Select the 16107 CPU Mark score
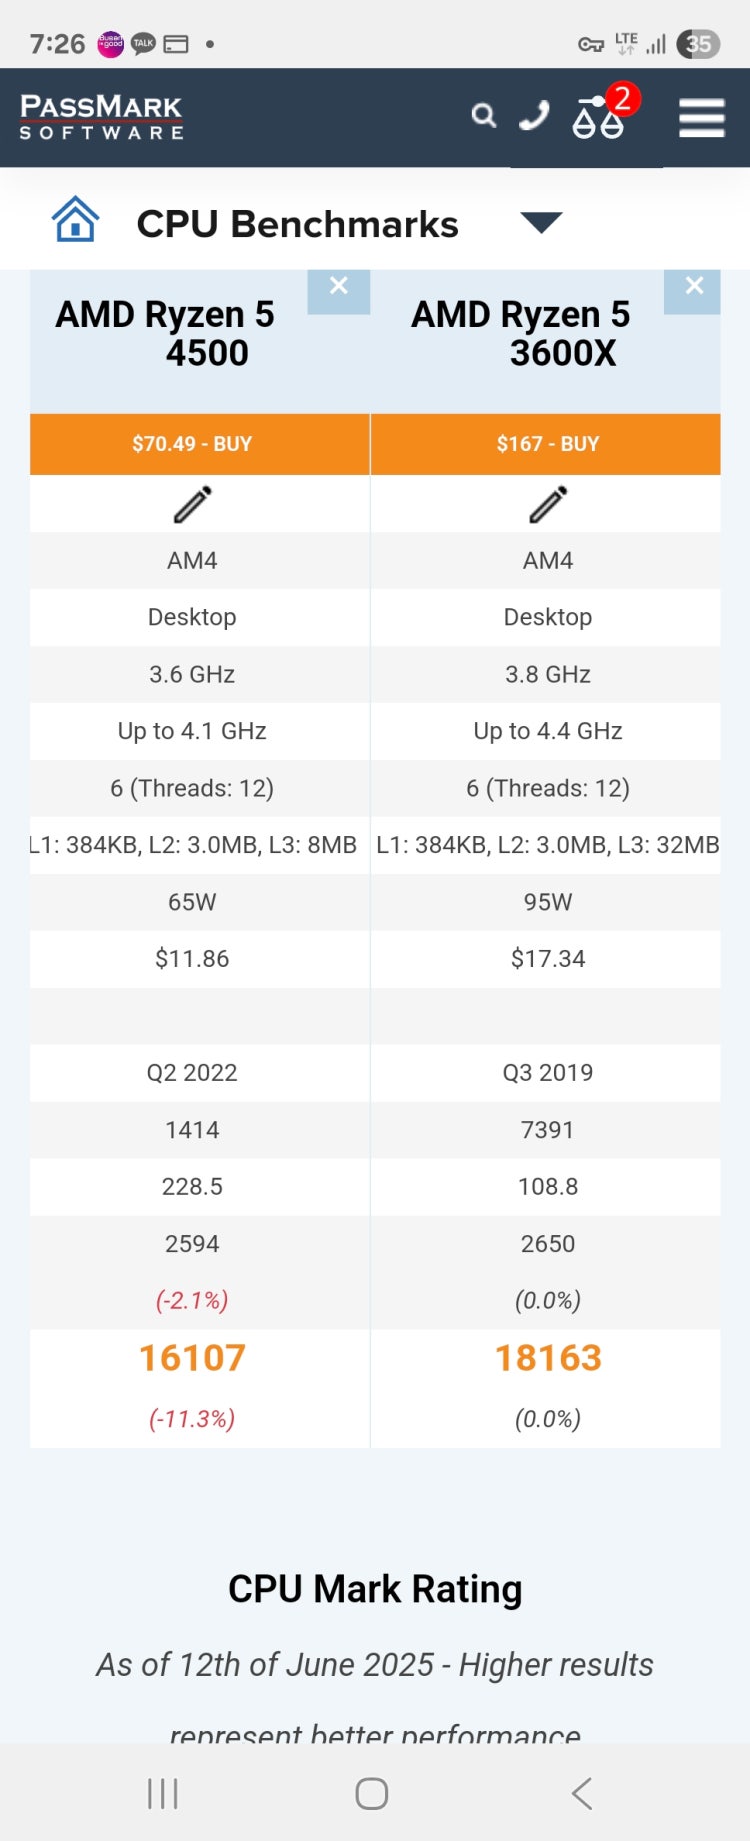Viewport: 750px width, 1841px height. 192,1357
